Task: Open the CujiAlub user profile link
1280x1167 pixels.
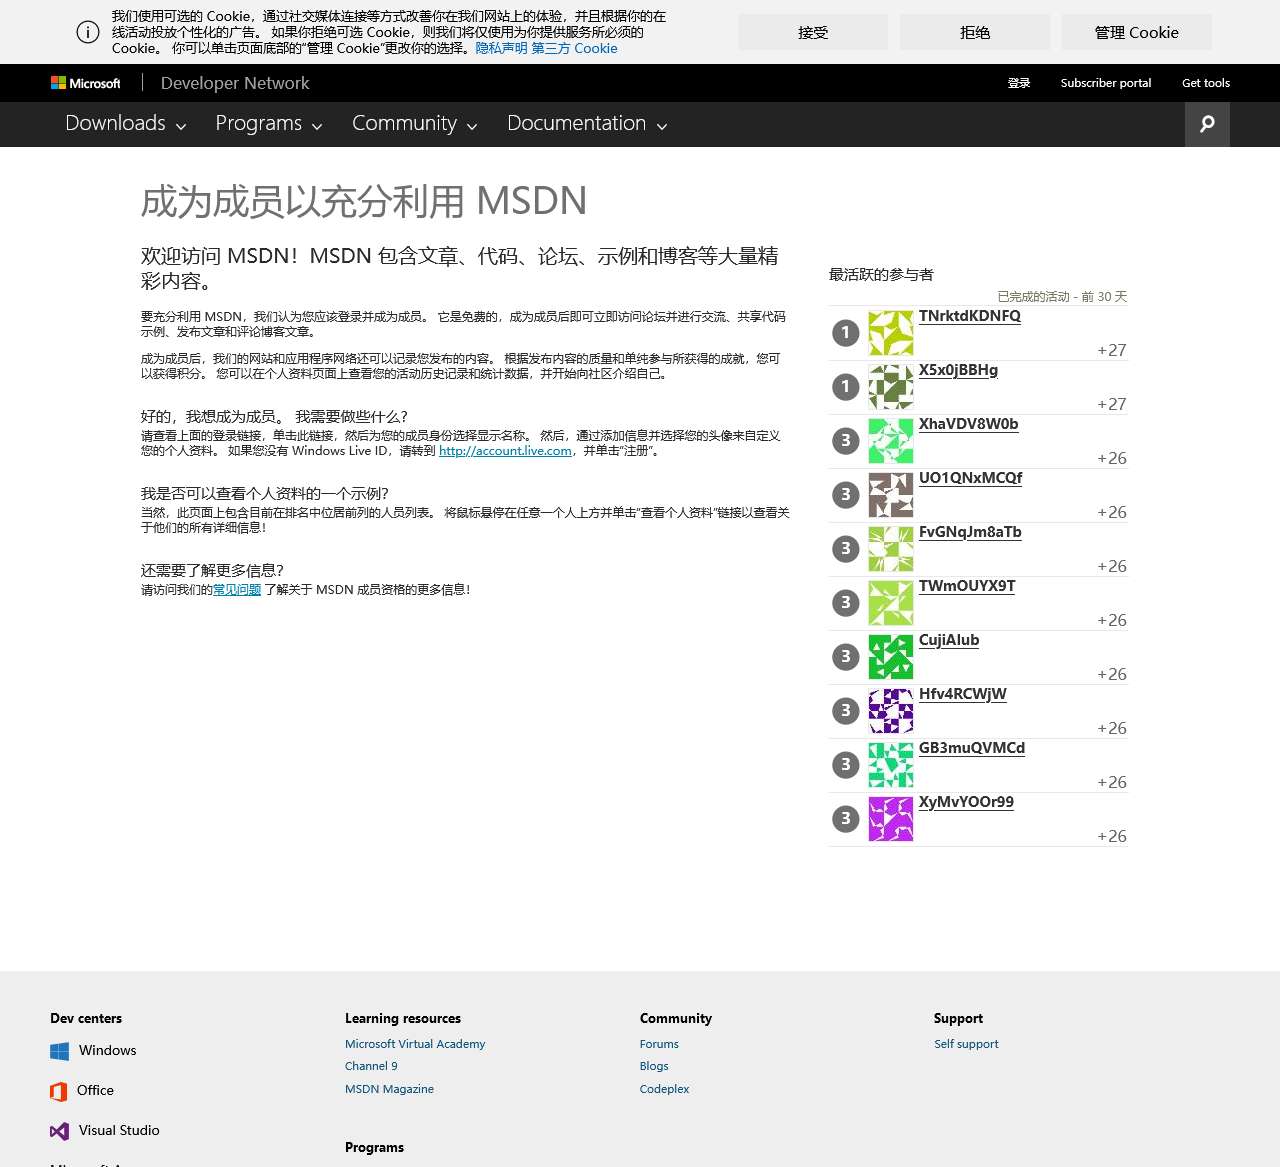Action: coord(948,640)
